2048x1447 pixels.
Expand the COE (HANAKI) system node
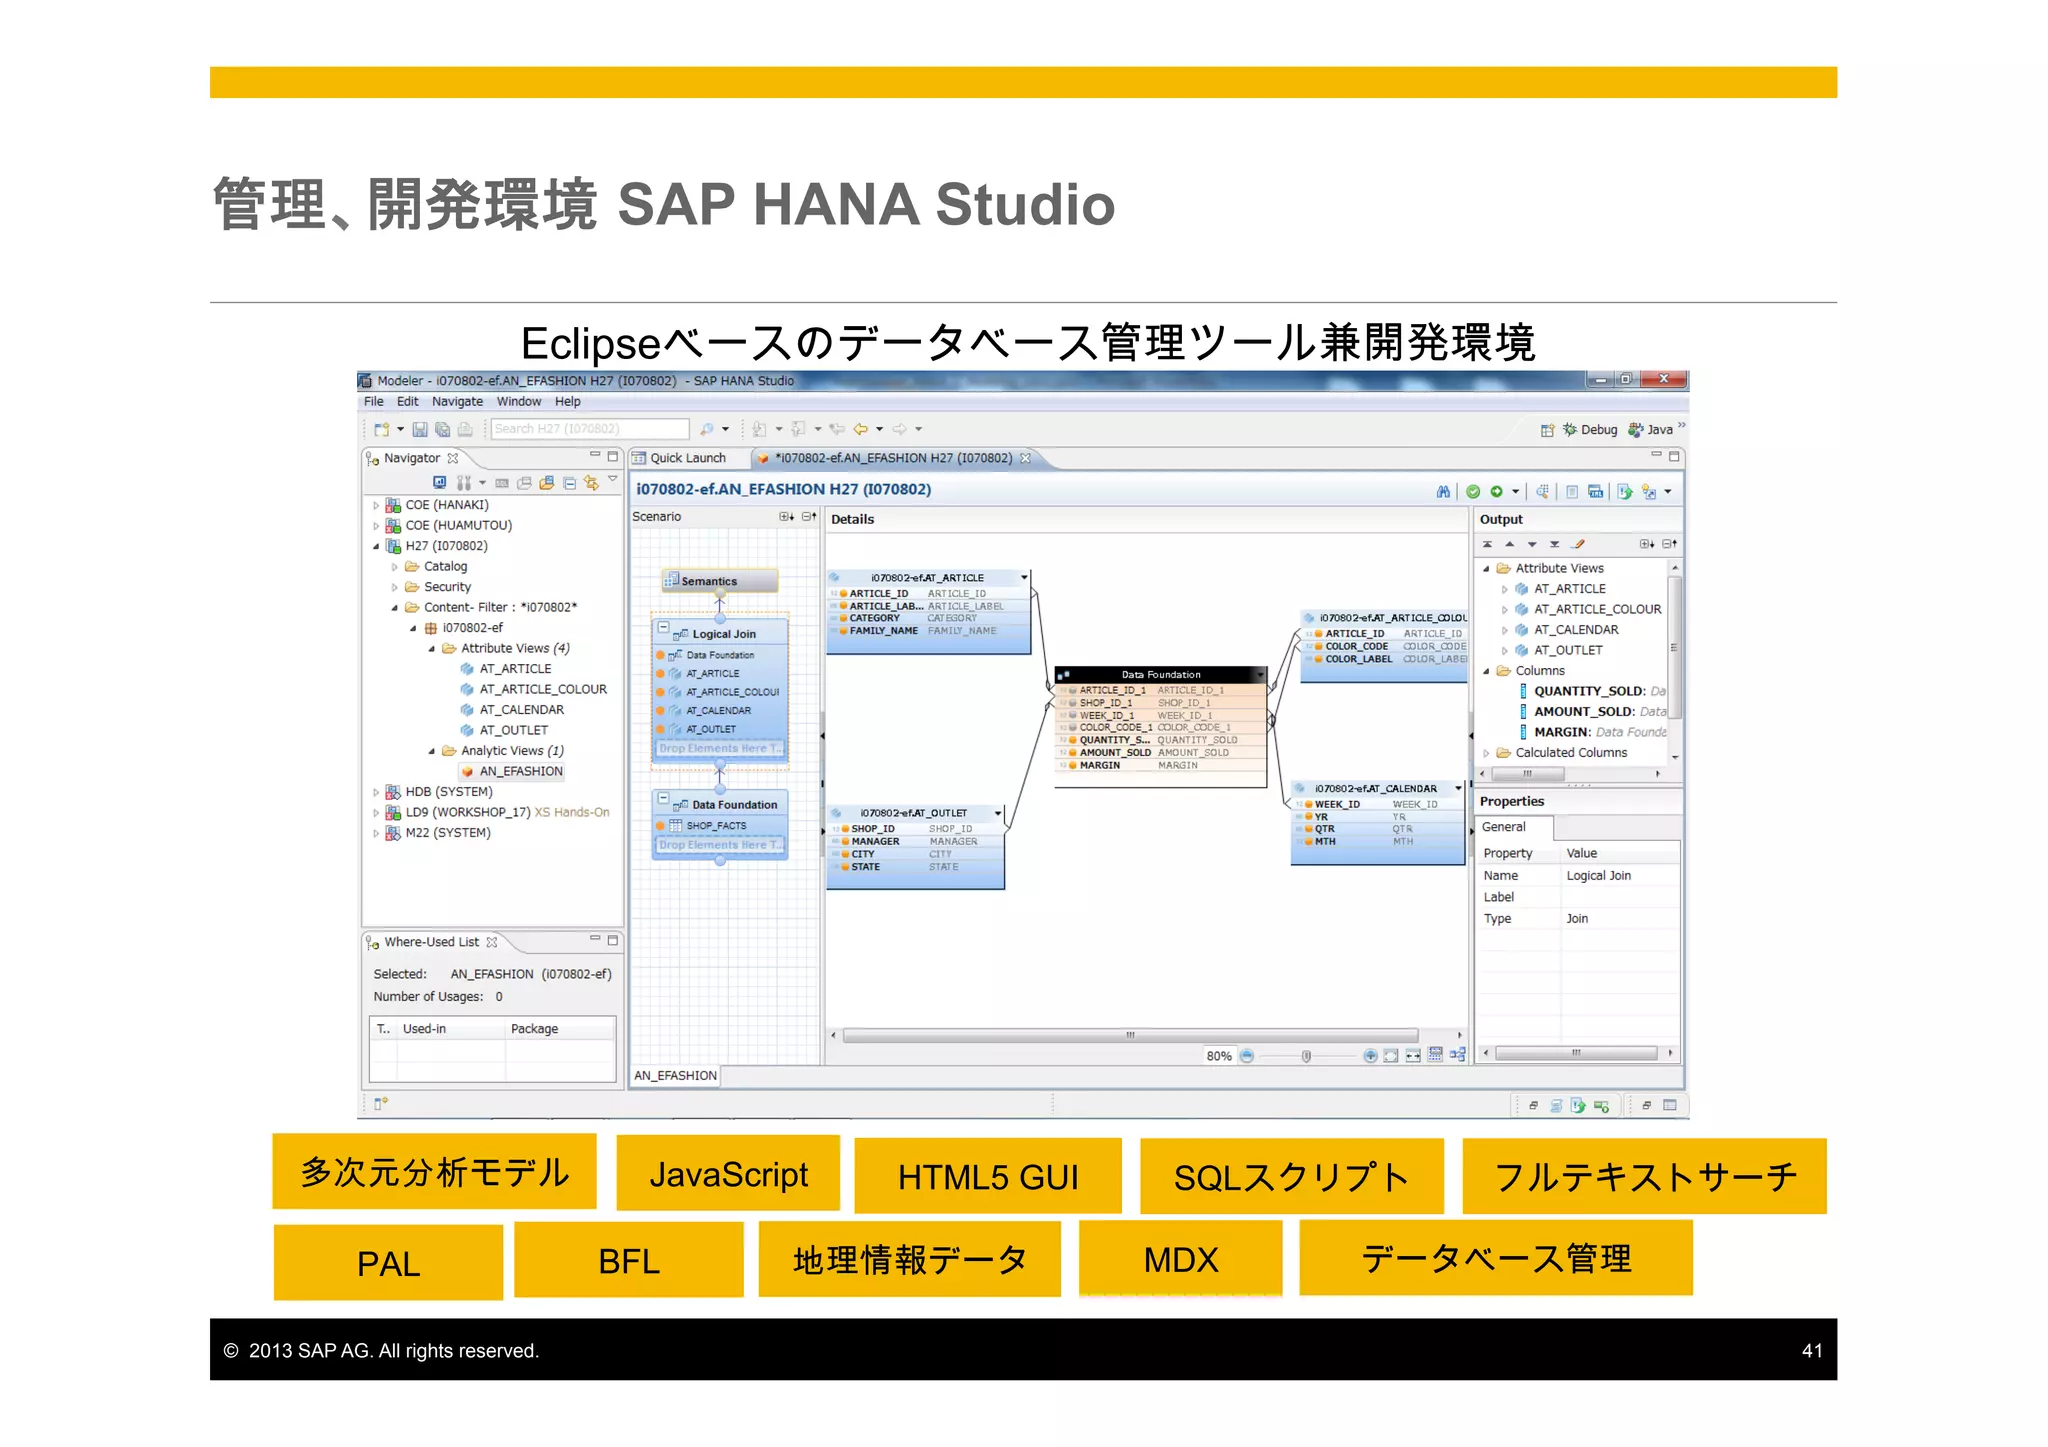[x=376, y=506]
